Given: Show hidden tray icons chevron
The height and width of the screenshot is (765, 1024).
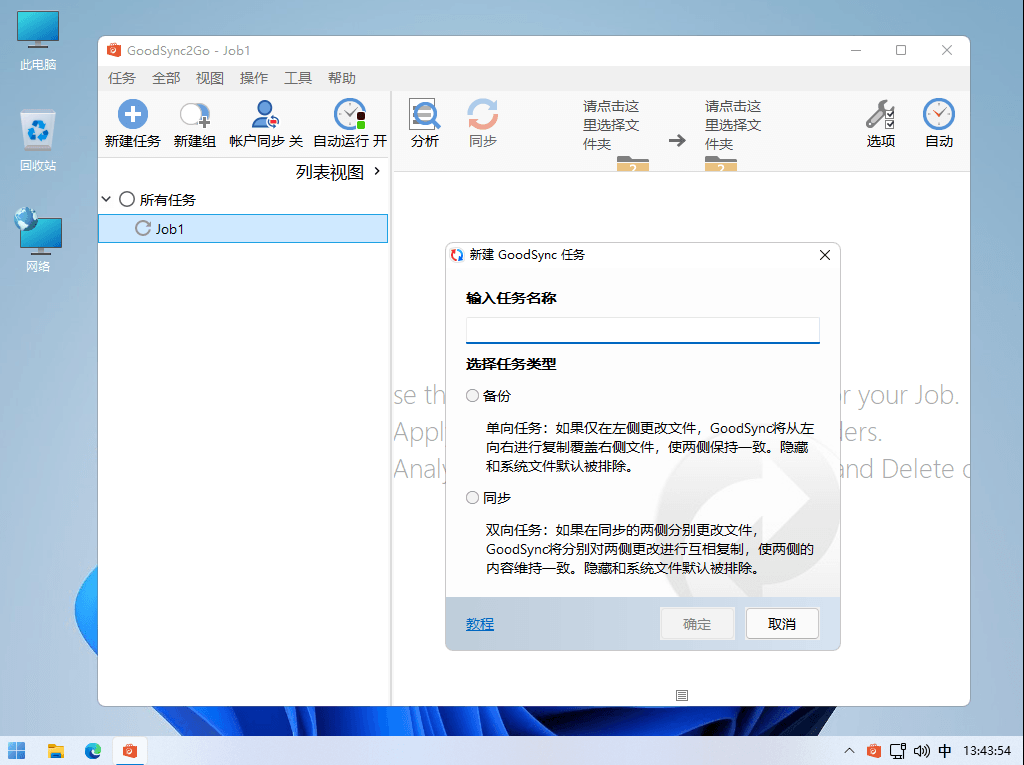Looking at the screenshot, I should (x=848, y=751).
